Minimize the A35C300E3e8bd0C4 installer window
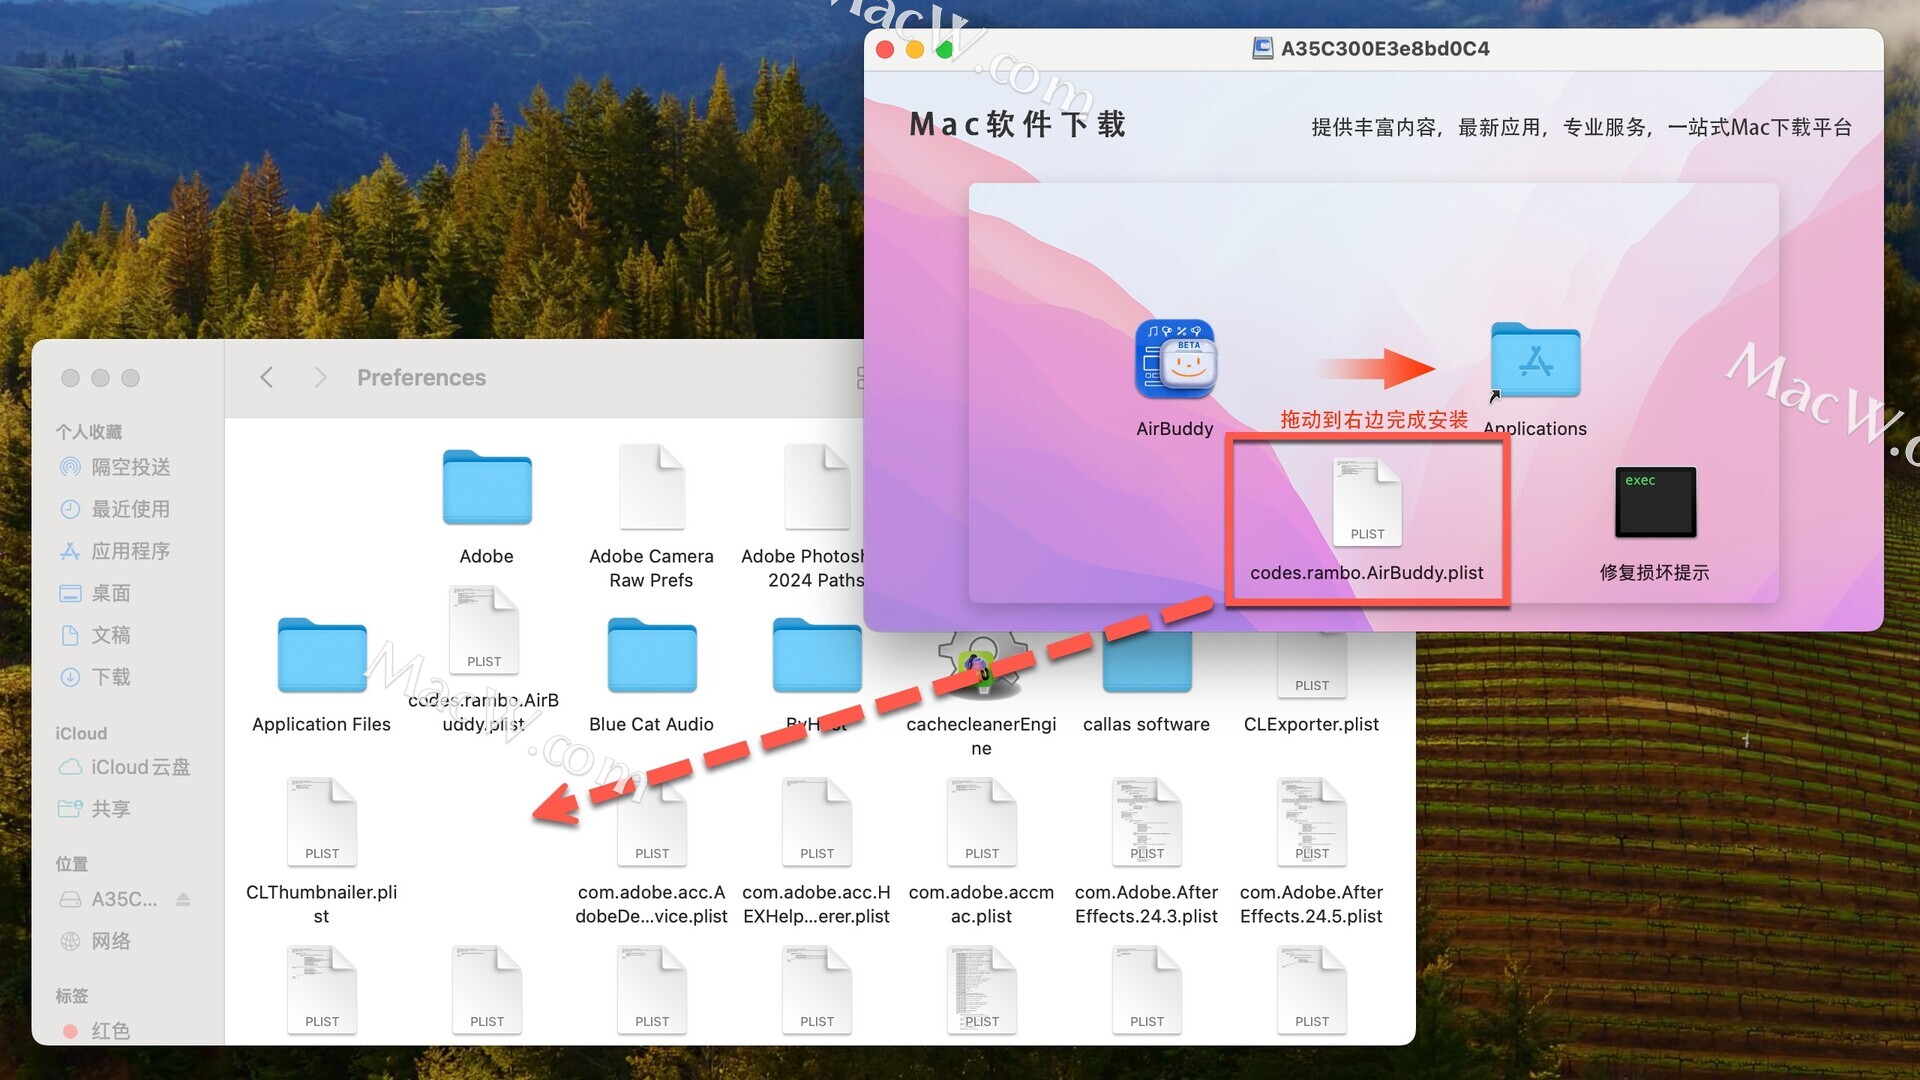 [915, 49]
